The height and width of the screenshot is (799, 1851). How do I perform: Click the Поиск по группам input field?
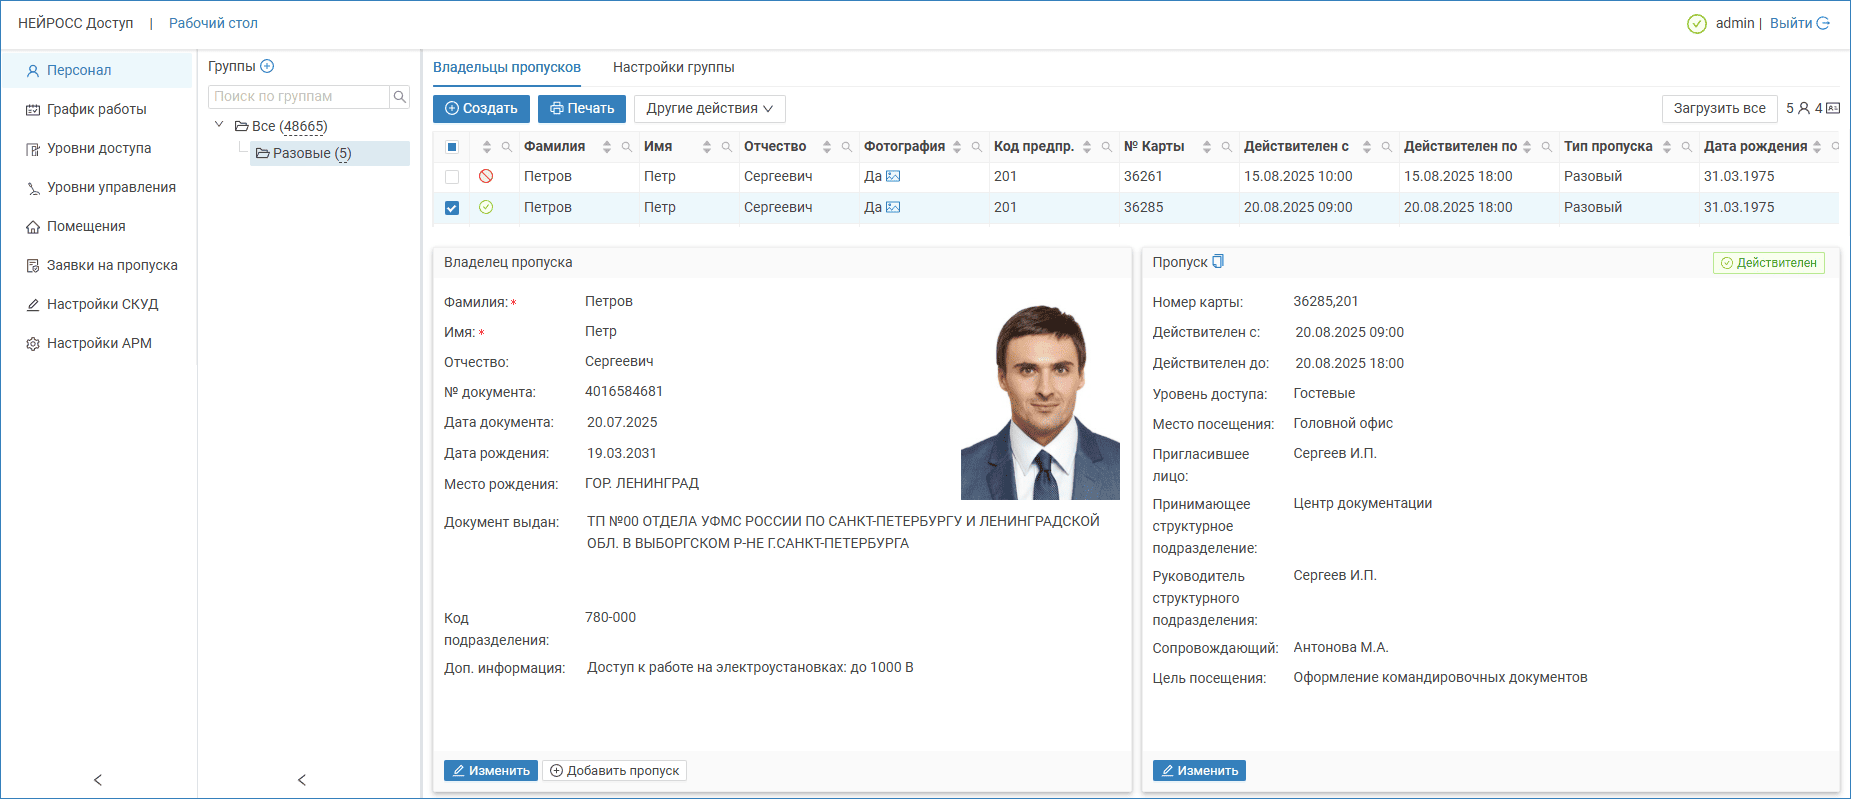tap(298, 96)
